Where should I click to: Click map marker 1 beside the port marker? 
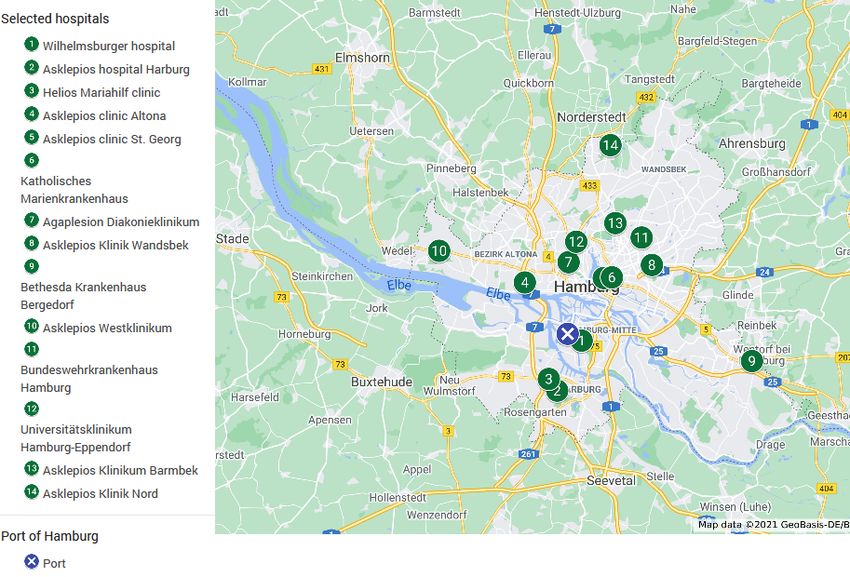coord(583,342)
